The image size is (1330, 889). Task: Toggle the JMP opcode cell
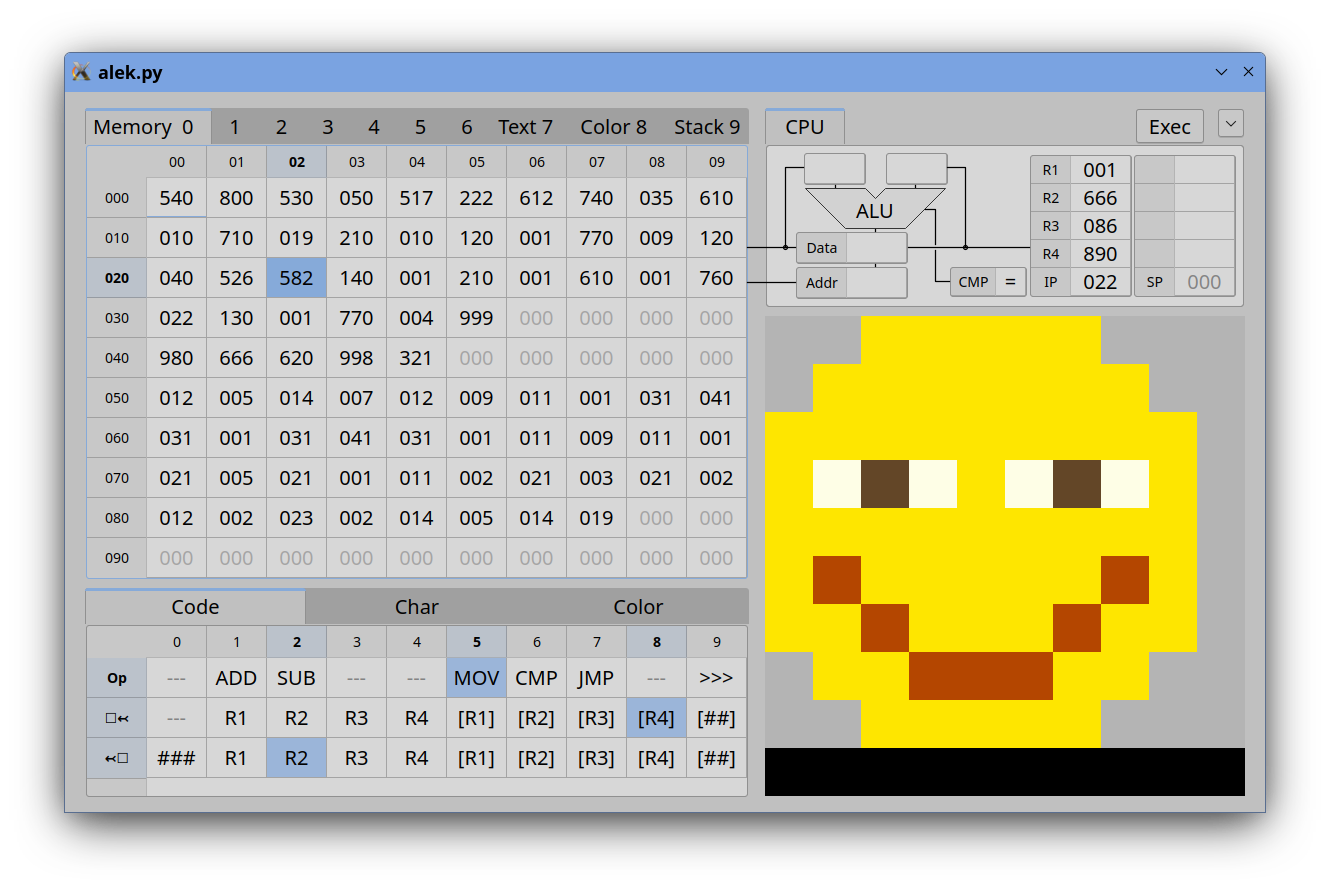(x=596, y=678)
